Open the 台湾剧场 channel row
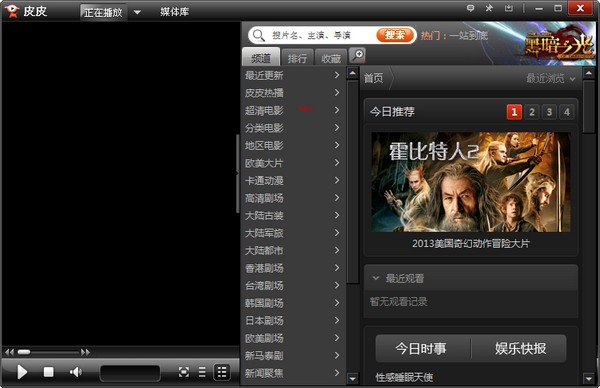The image size is (600, 388). (x=293, y=285)
